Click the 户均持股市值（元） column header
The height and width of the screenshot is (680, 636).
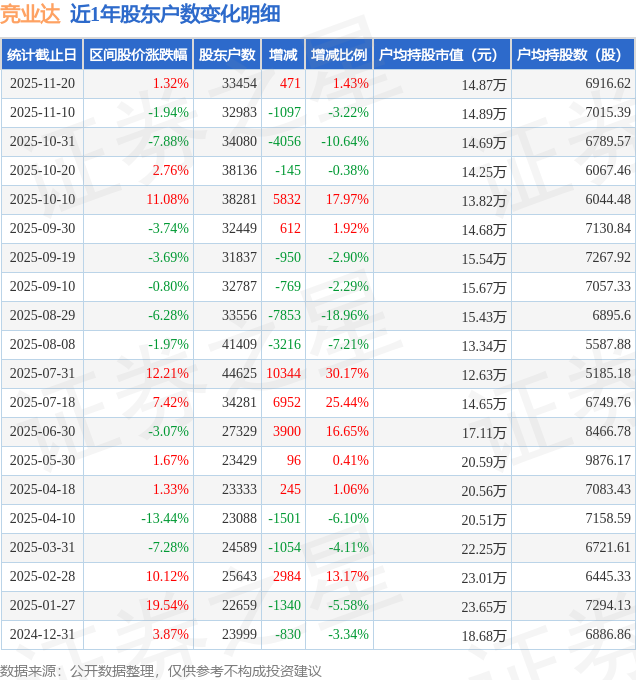[x=441, y=55]
